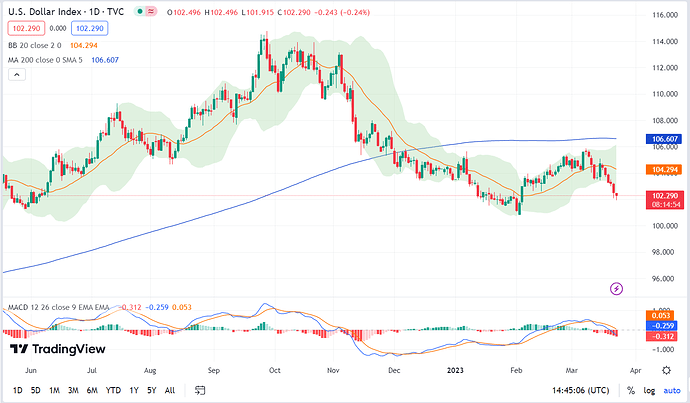Image resolution: width=690 pixels, height=403 pixels.
Task: Toggle auto scale mode
Action: point(672,390)
